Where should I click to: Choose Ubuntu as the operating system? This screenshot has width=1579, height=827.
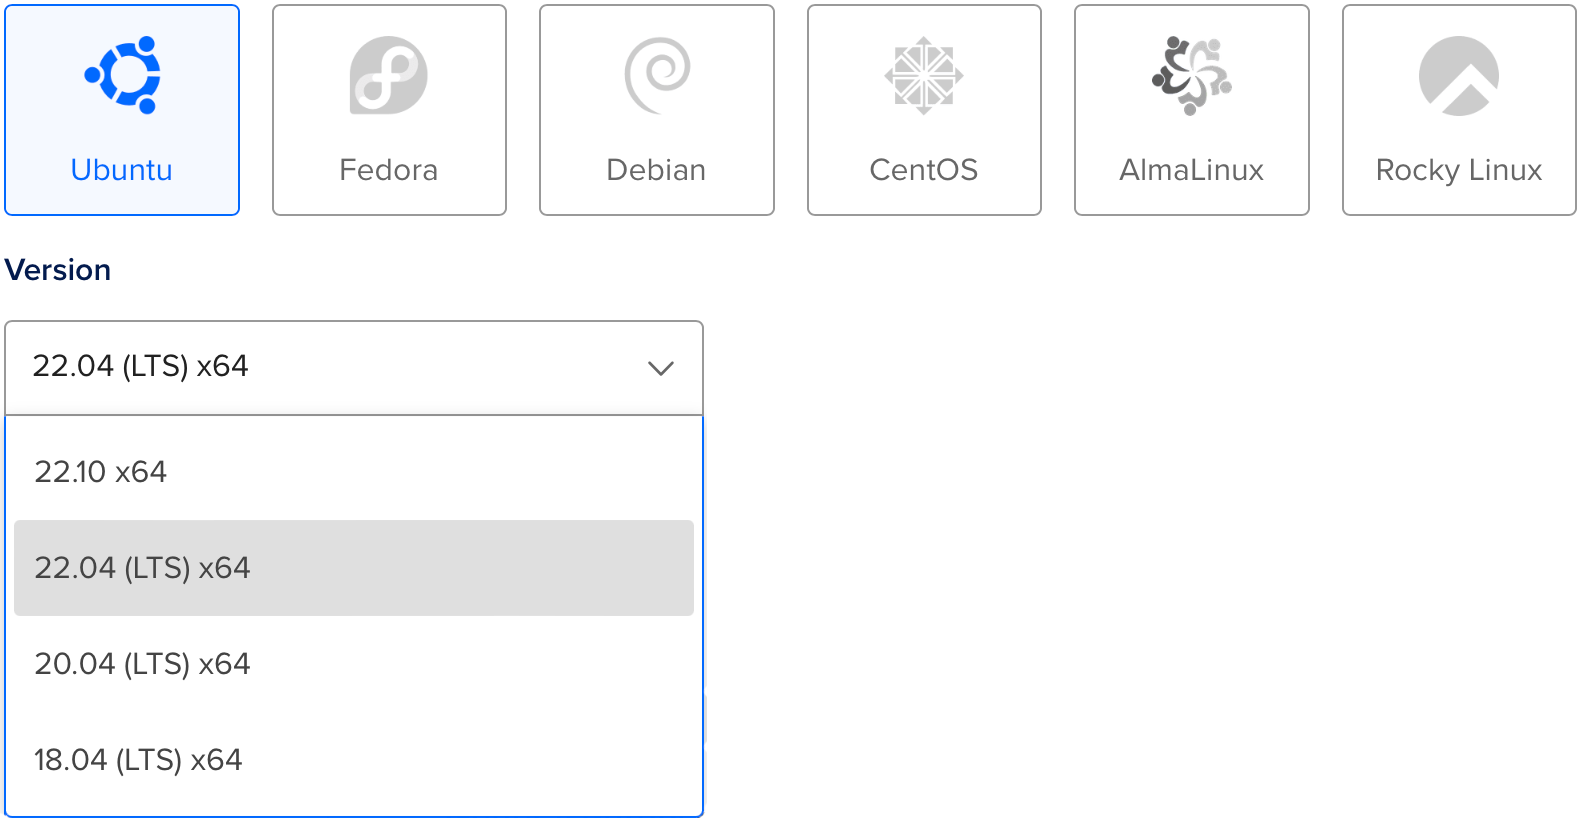click(122, 108)
